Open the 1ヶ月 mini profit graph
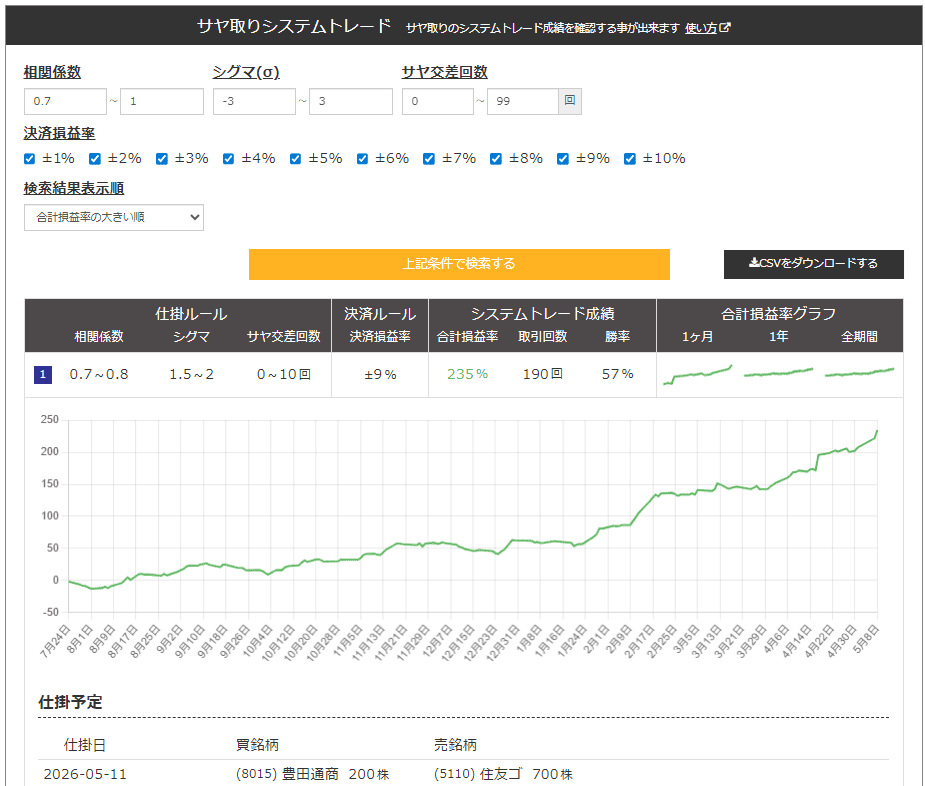The width and height of the screenshot is (925, 786). click(x=697, y=375)
